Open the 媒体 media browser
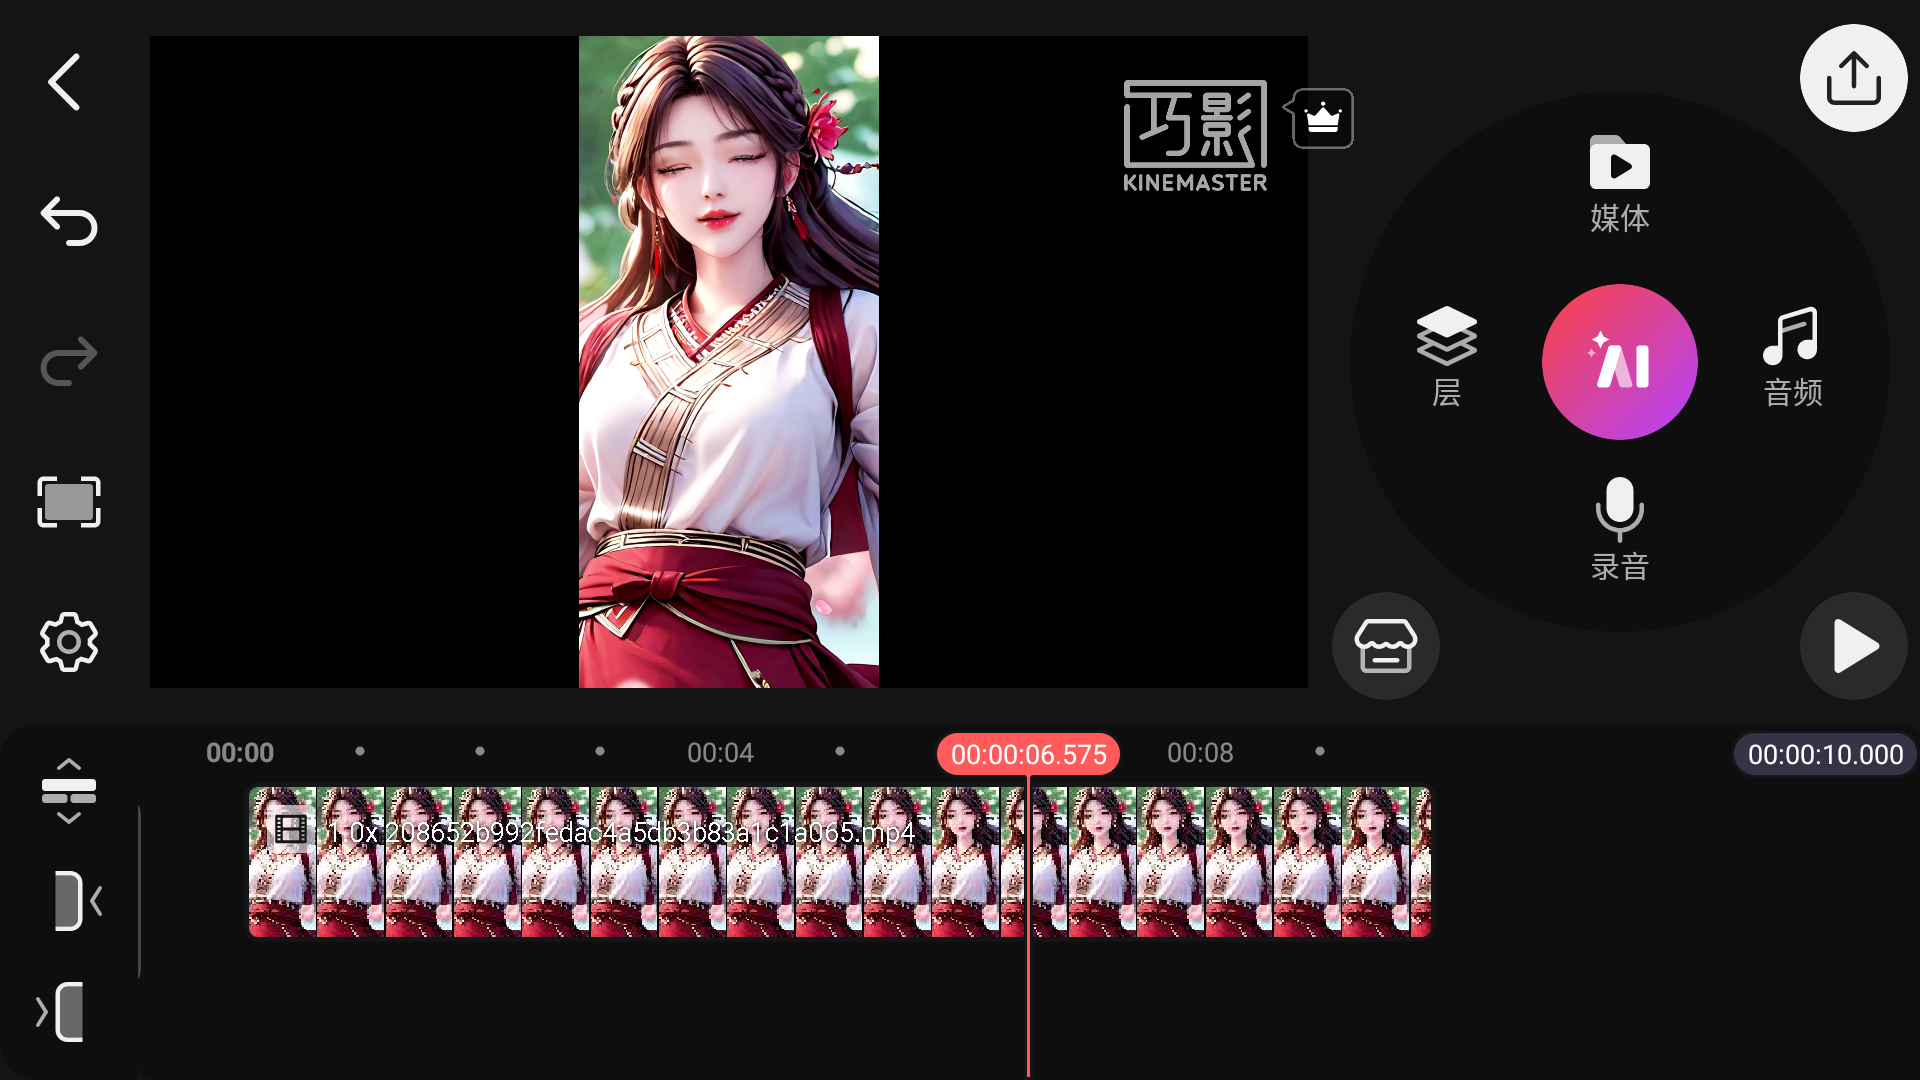The width and height of the screenshot is (1920, 1080). point(1620,185)
